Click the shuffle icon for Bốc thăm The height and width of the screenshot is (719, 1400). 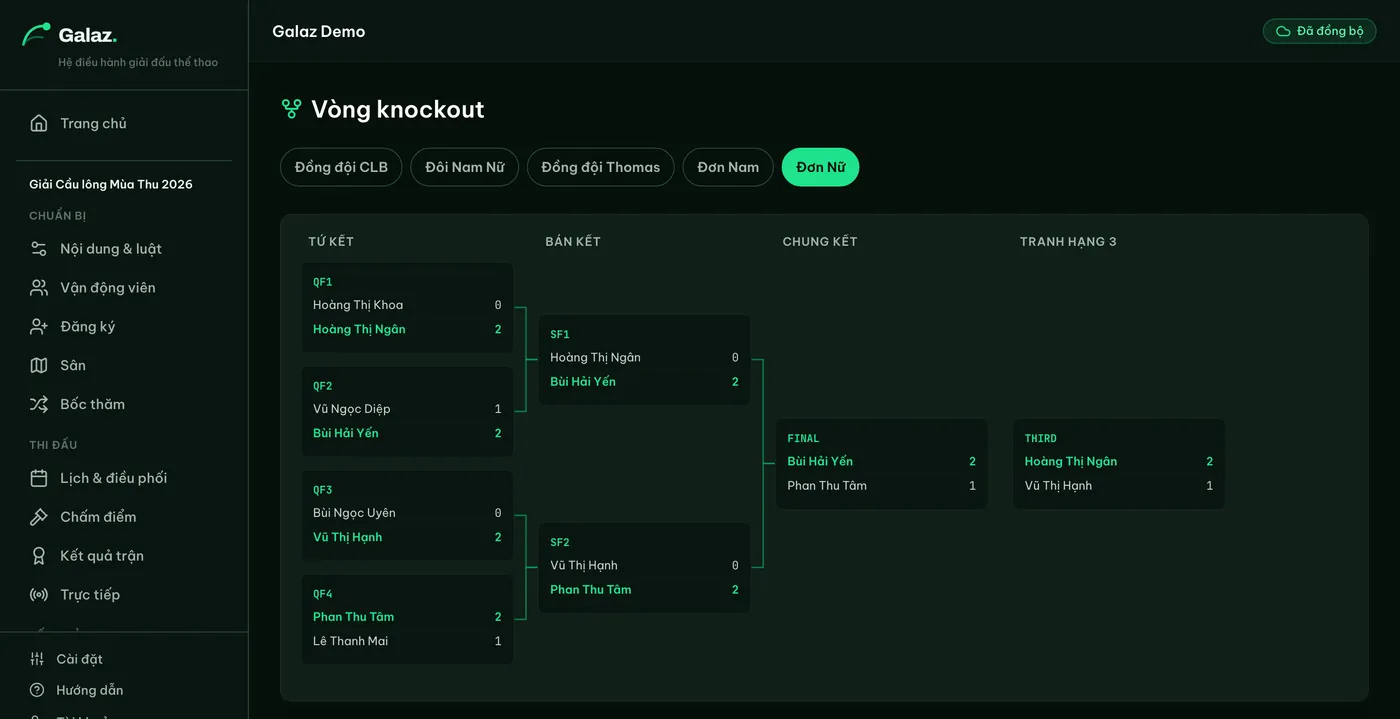pos(39,404)
